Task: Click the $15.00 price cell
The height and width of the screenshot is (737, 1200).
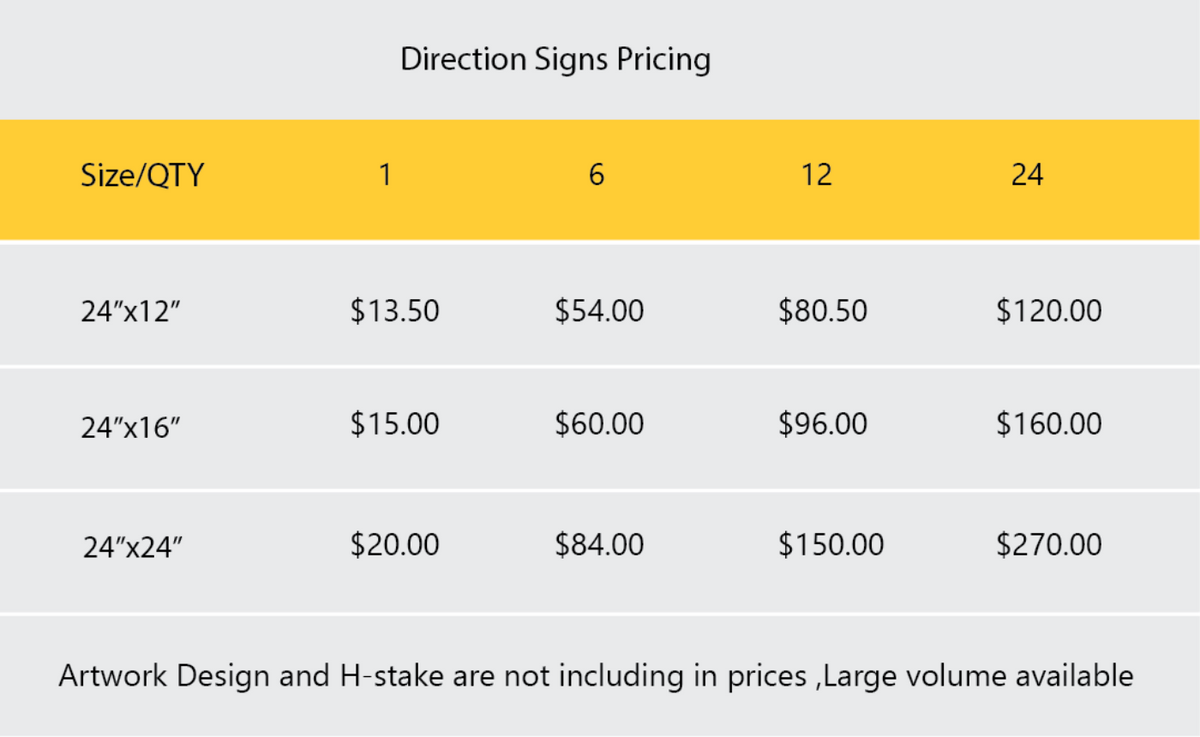Action: tap(395, 424)
